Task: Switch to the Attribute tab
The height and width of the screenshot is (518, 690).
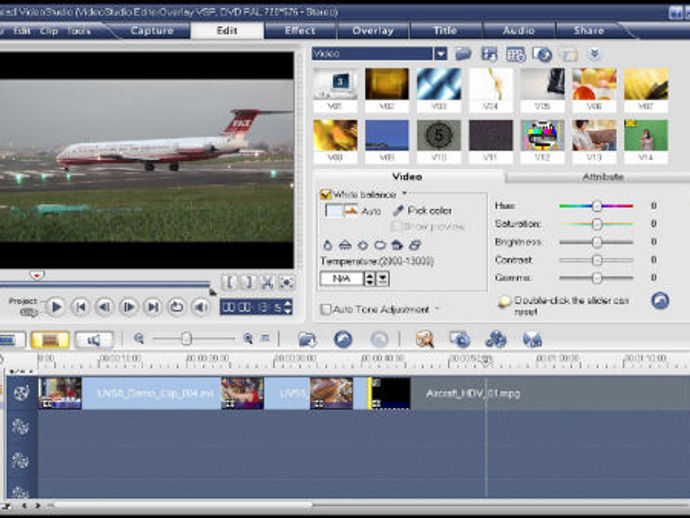Action: pos(603,177)
